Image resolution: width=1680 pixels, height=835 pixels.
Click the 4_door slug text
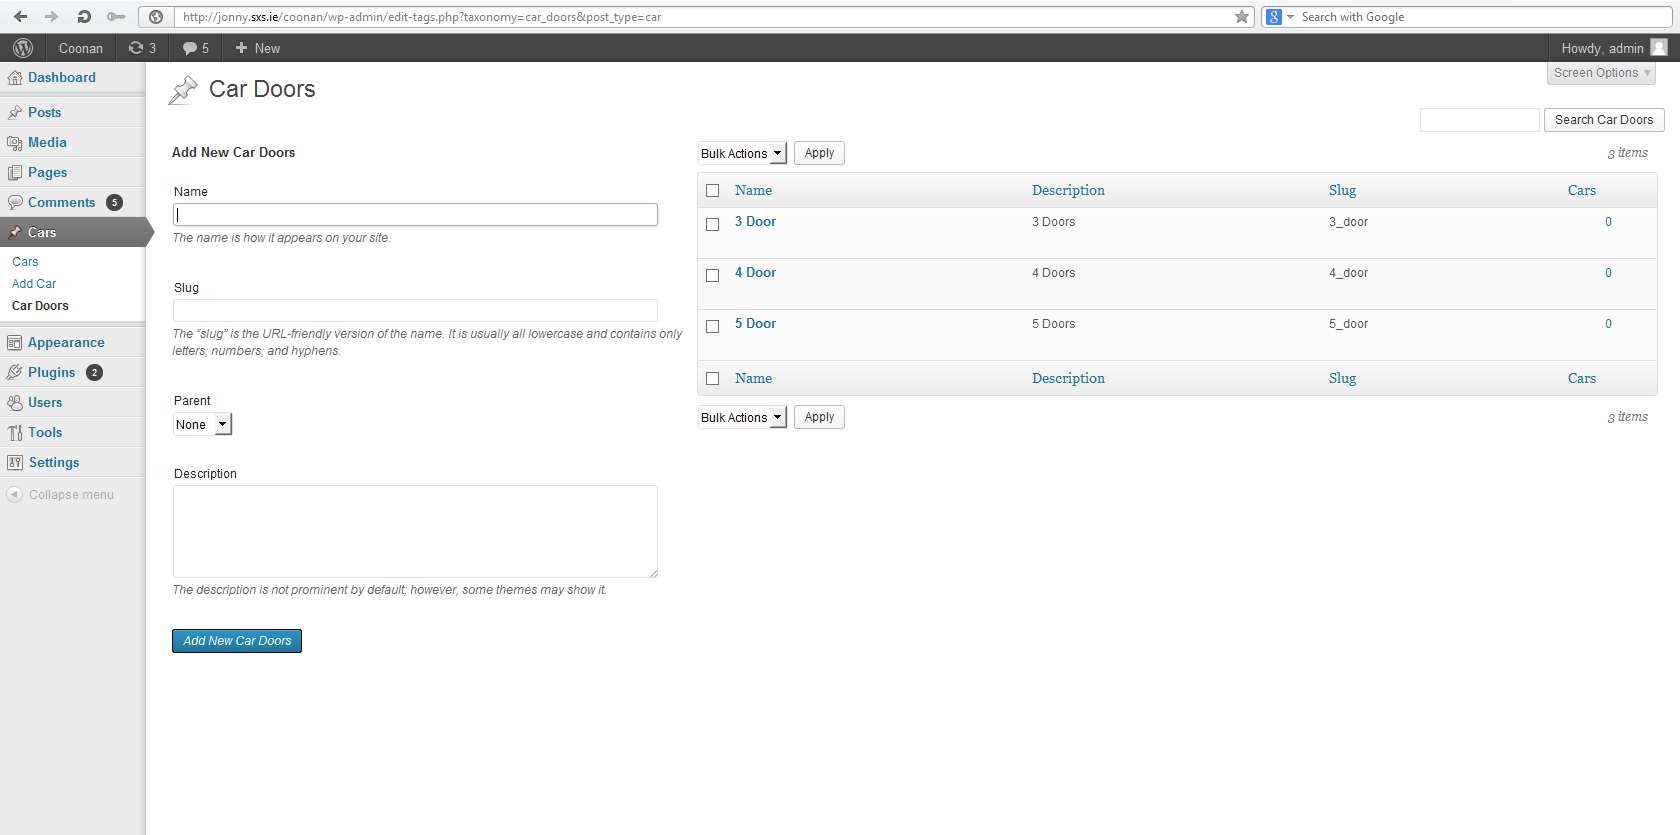tap(1348, 273)
